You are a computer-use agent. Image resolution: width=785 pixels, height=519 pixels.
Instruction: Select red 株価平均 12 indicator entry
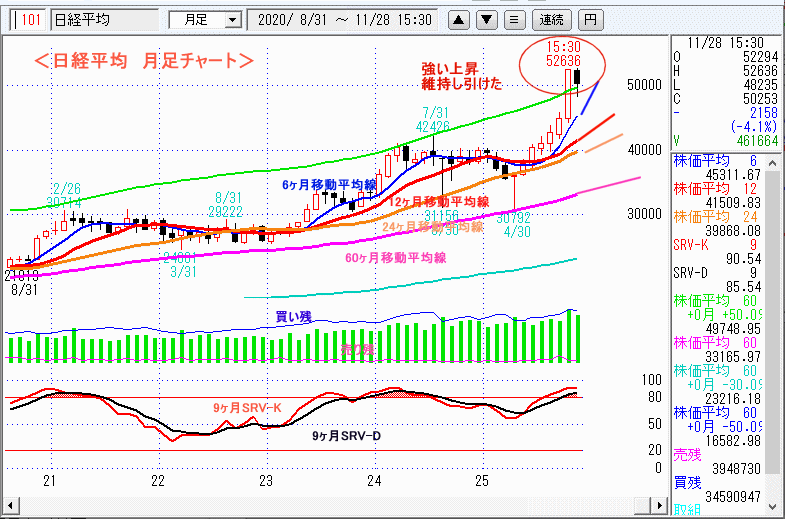pyautogui.click(x=724, y=198)
